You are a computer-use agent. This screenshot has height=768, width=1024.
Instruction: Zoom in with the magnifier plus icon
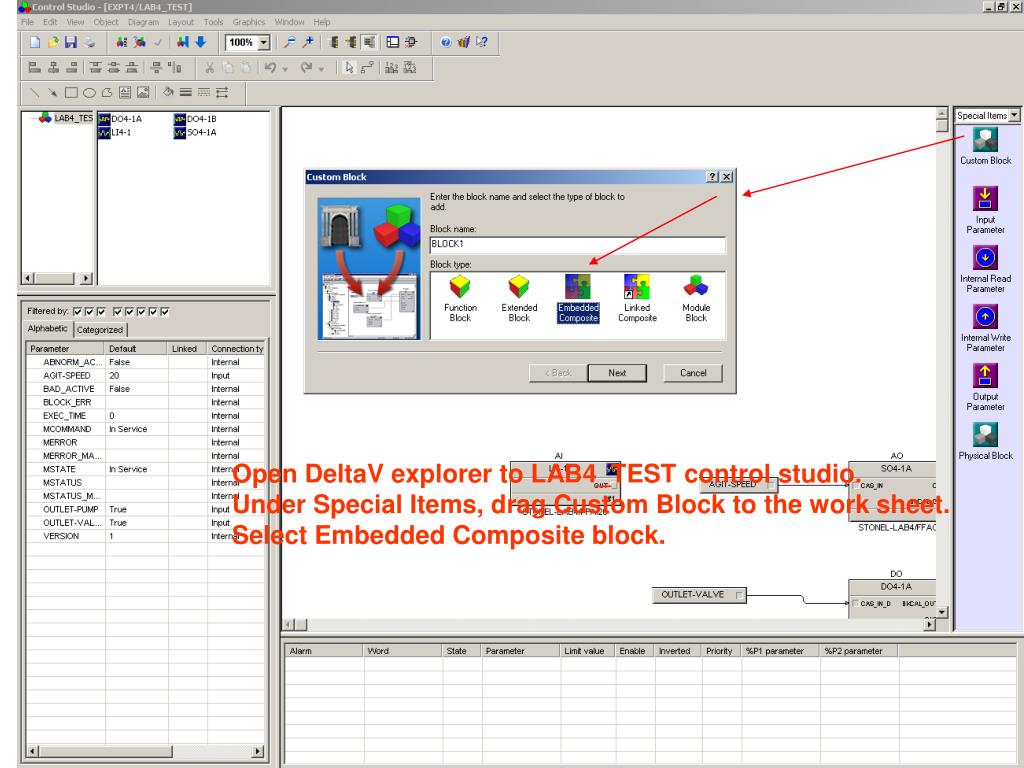click(308, 42)
